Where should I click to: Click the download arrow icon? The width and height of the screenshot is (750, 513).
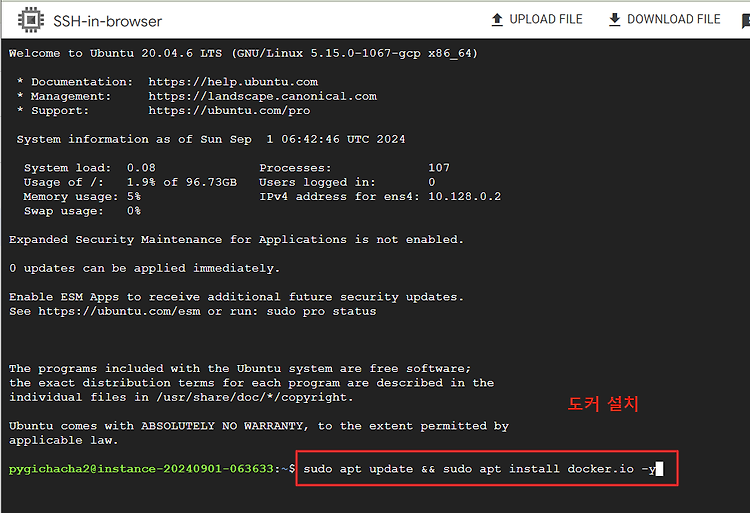click(x=615, y=20)
